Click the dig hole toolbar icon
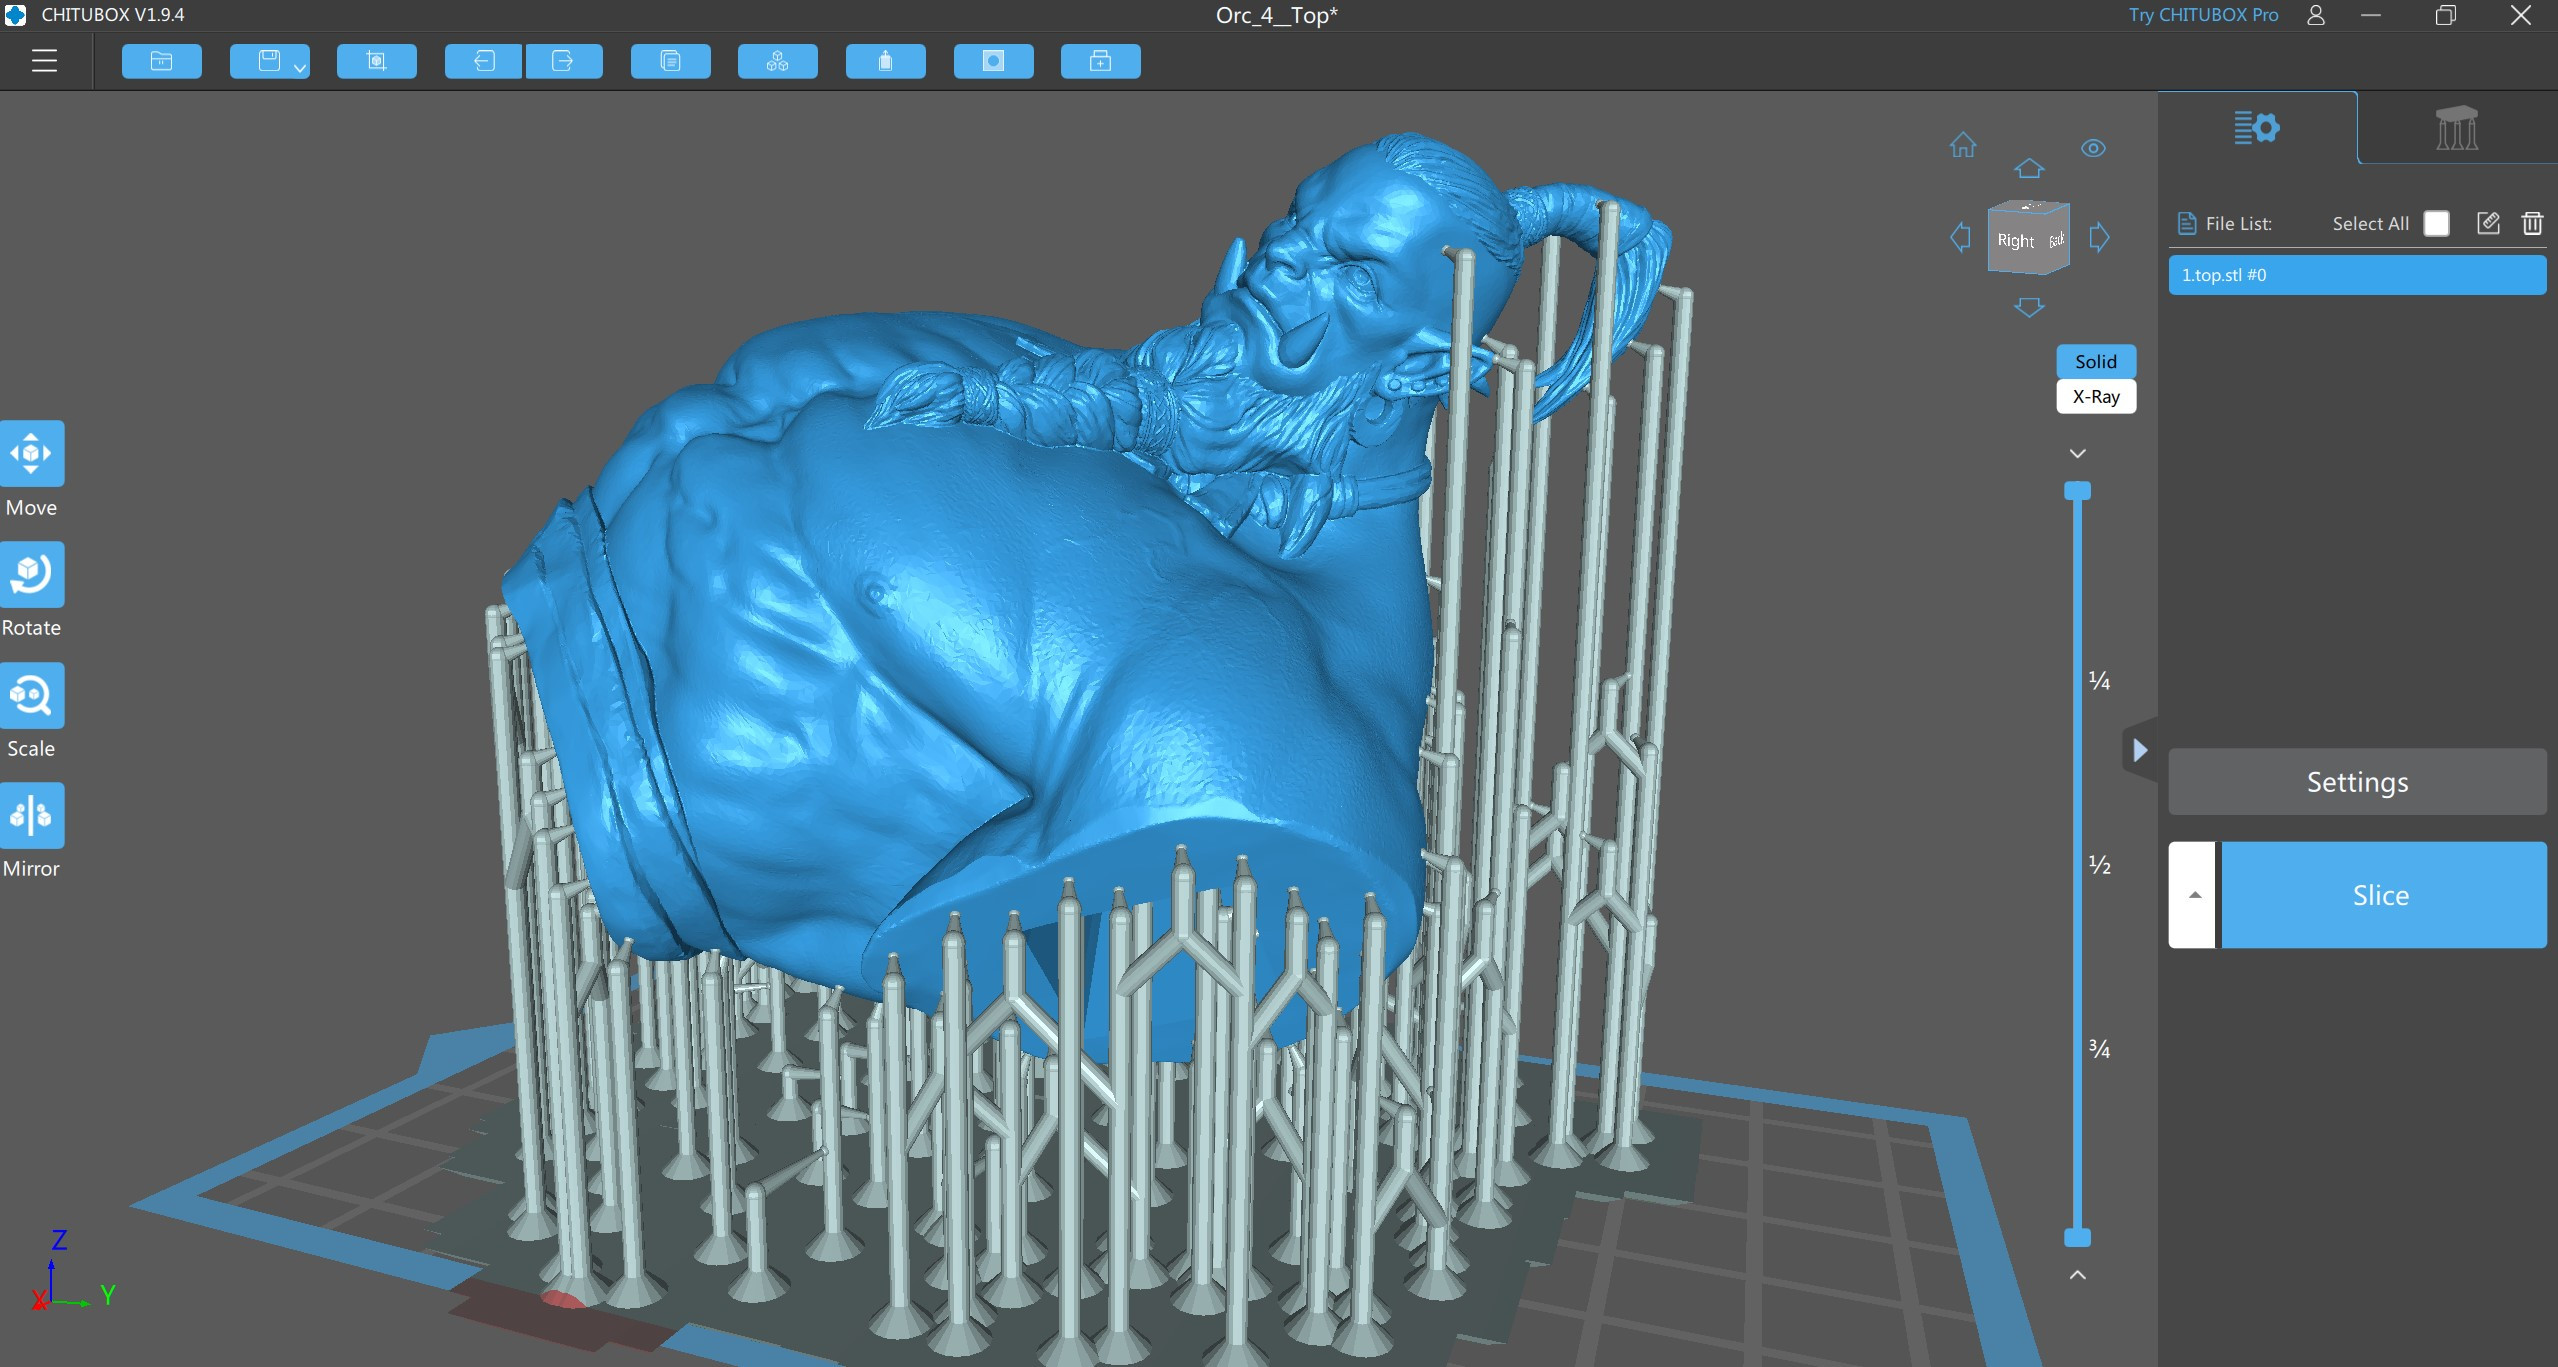 tap(993, 61)
